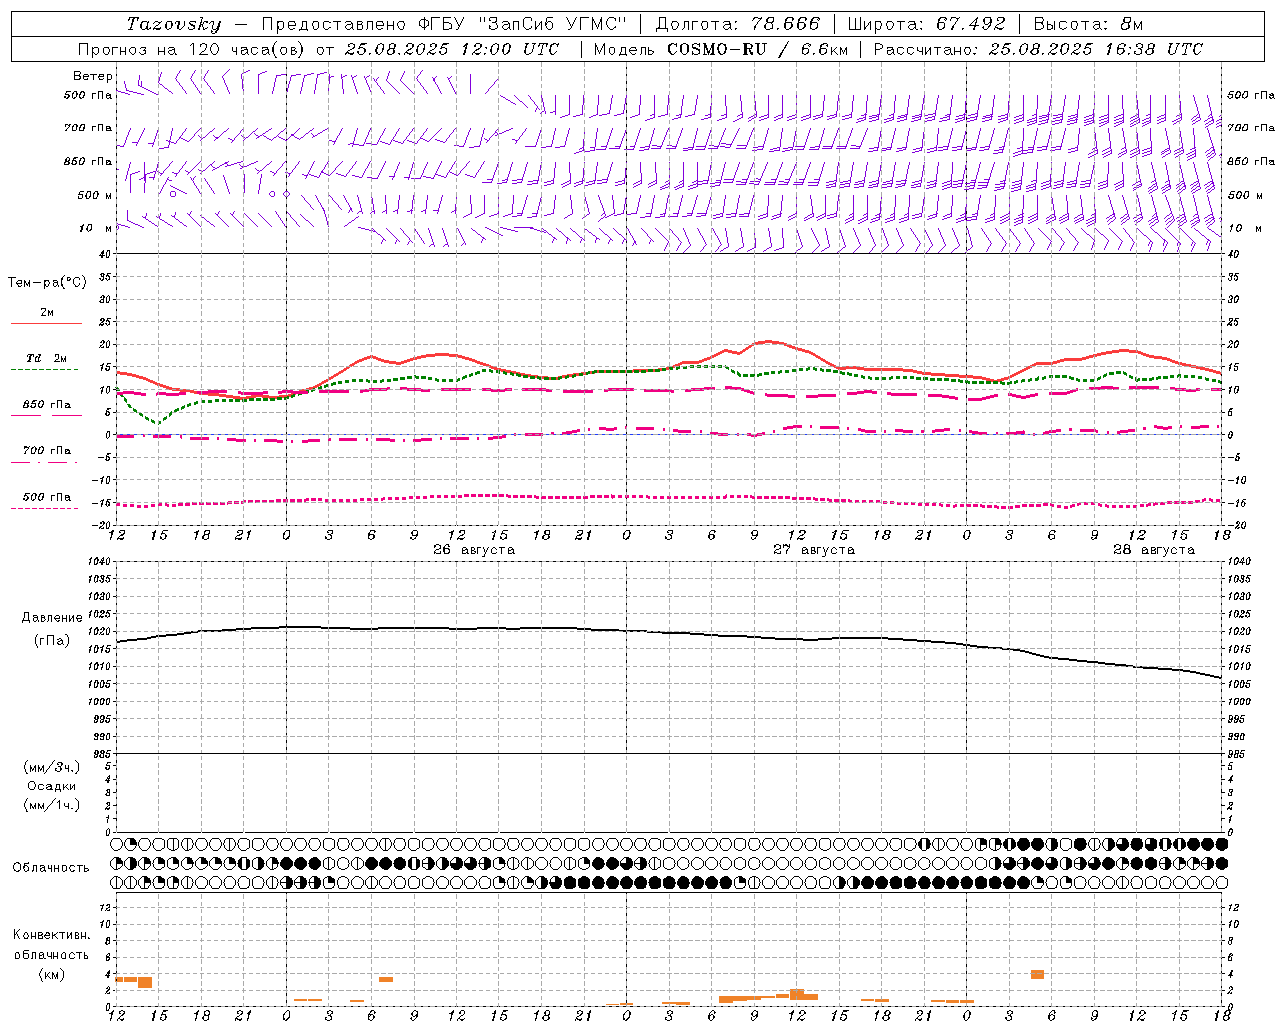
Task: Click the "Осадки" precipitation label
Action: (x=52, y=786)
